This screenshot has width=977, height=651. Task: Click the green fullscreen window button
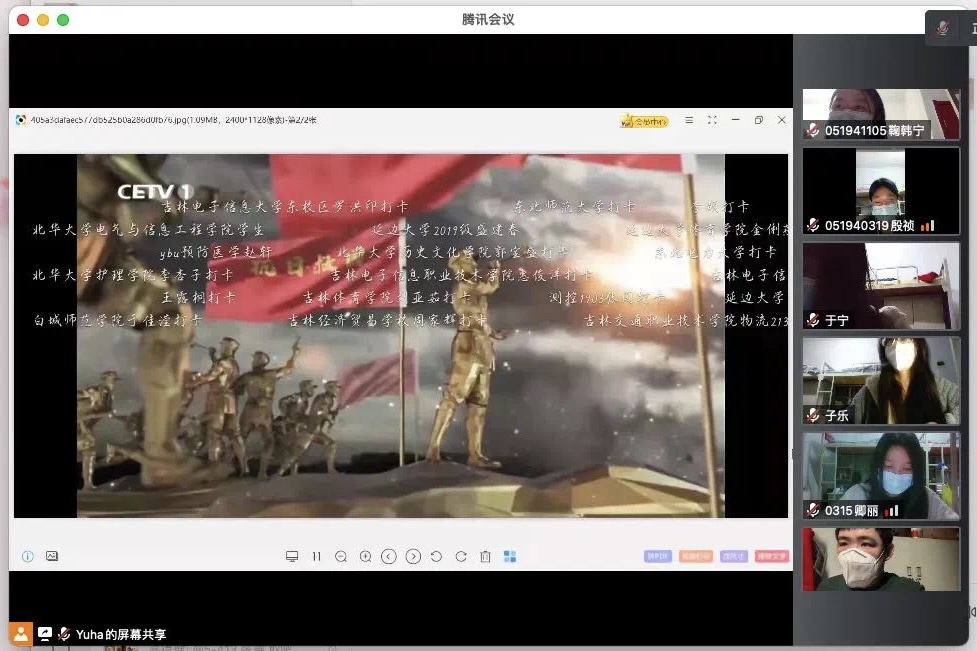[x=63, y=20]
